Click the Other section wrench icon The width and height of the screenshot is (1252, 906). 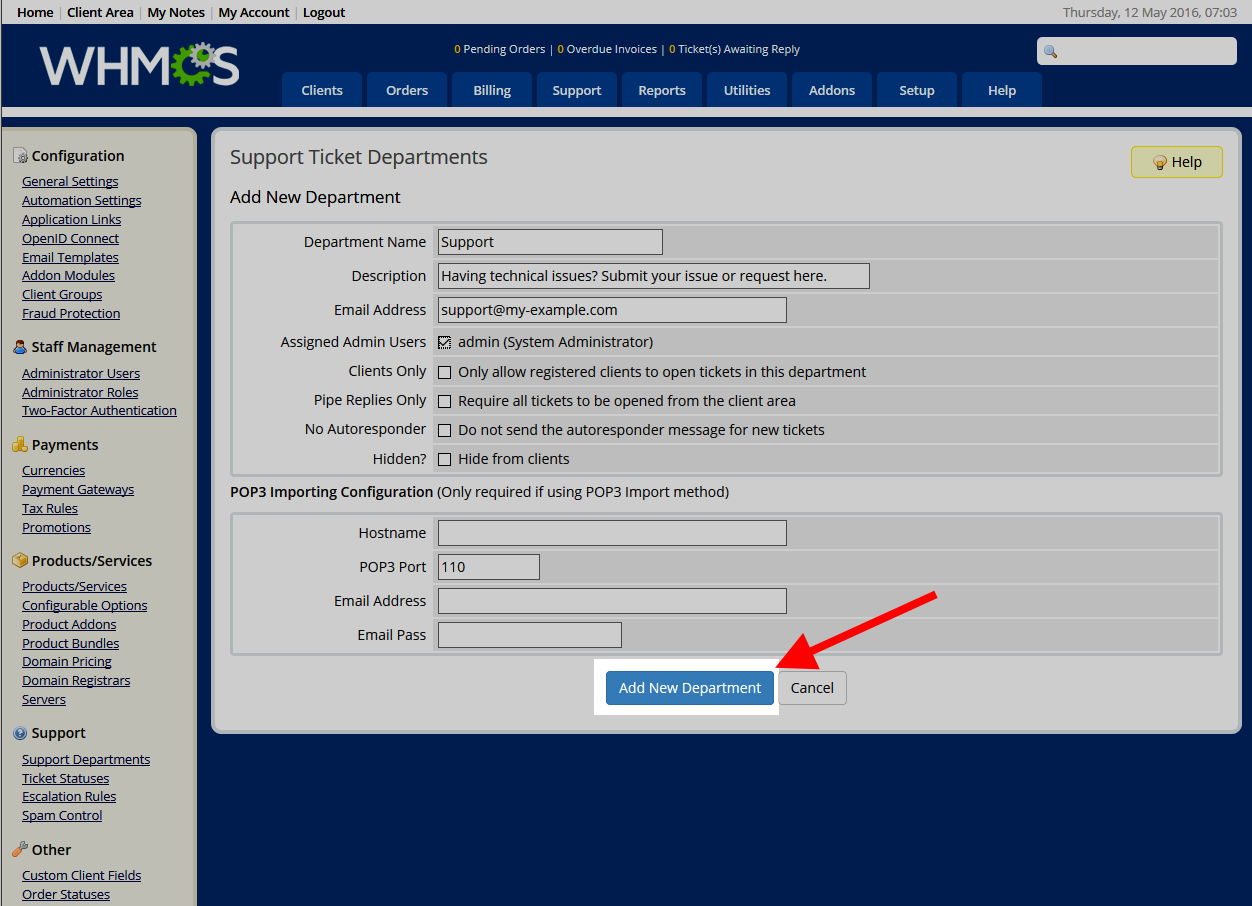coord(20,850)
